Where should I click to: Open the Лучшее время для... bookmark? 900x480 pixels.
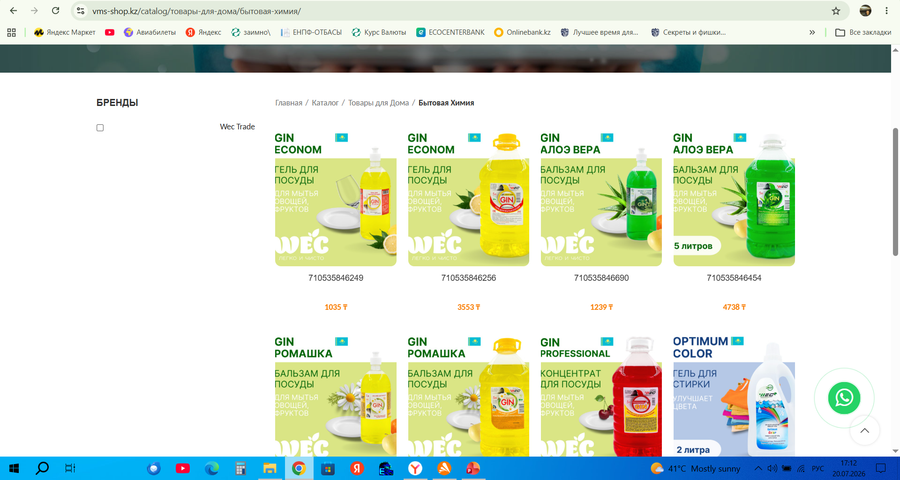600,33
